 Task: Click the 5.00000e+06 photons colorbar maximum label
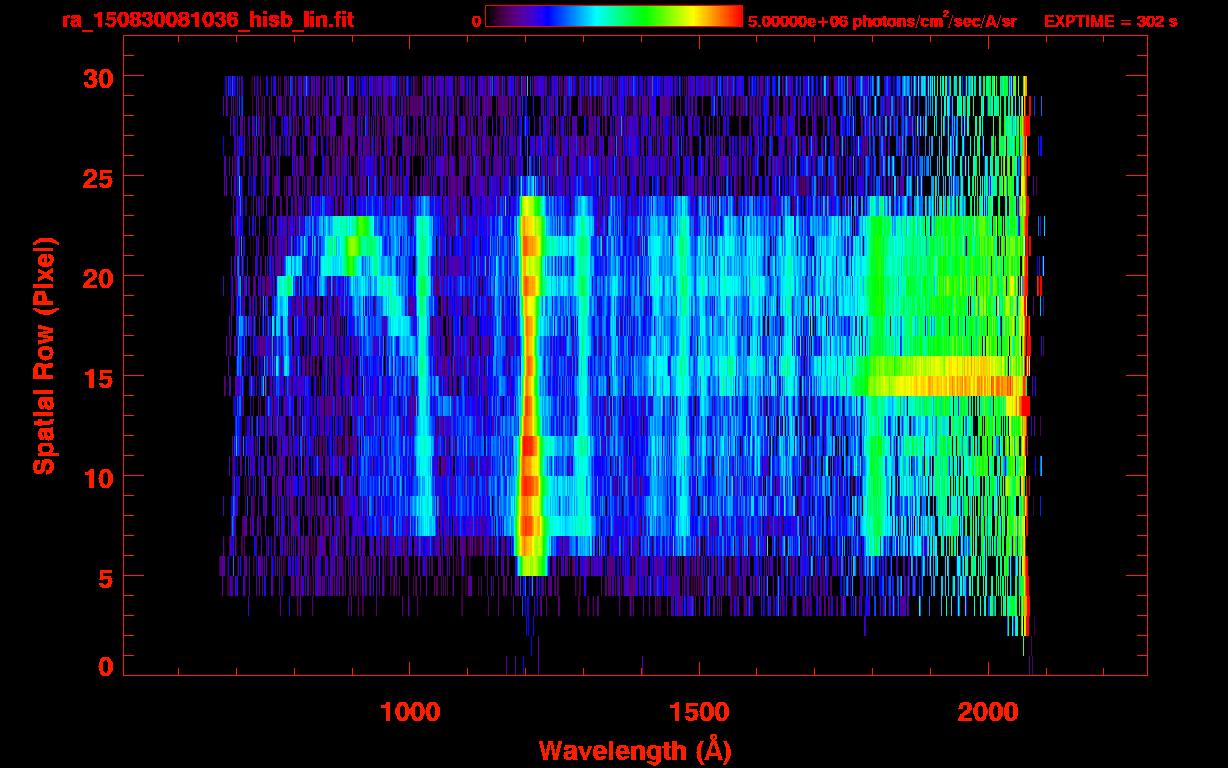pyautogui.click(x=882, y=20)
